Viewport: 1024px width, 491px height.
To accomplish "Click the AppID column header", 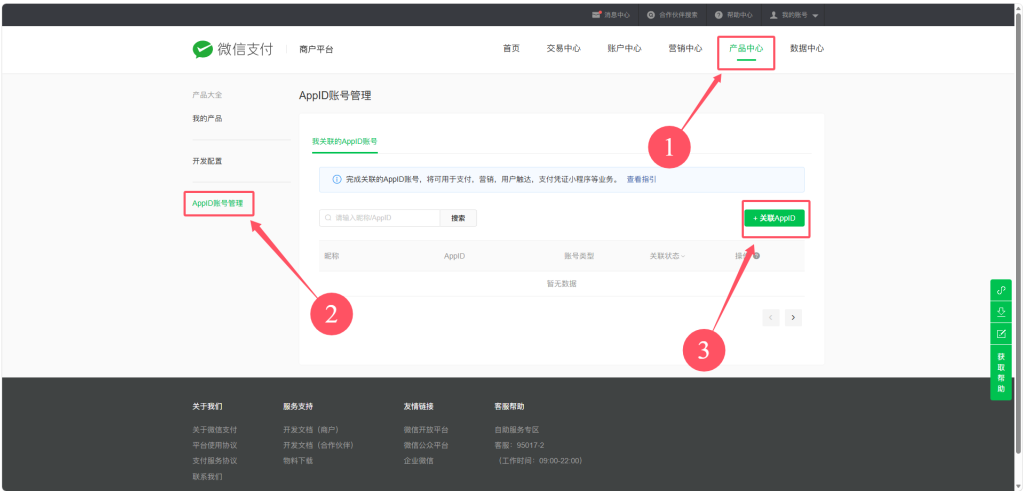I will point(455,256).
